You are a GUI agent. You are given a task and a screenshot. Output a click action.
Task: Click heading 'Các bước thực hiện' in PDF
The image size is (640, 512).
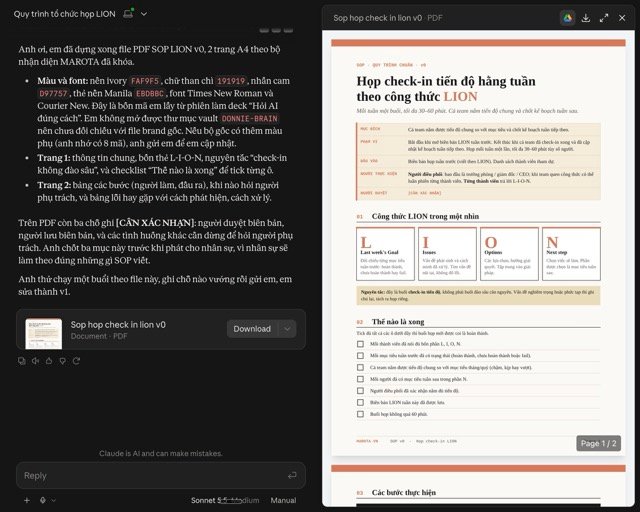pyautogui.click(x=404, y=492)
